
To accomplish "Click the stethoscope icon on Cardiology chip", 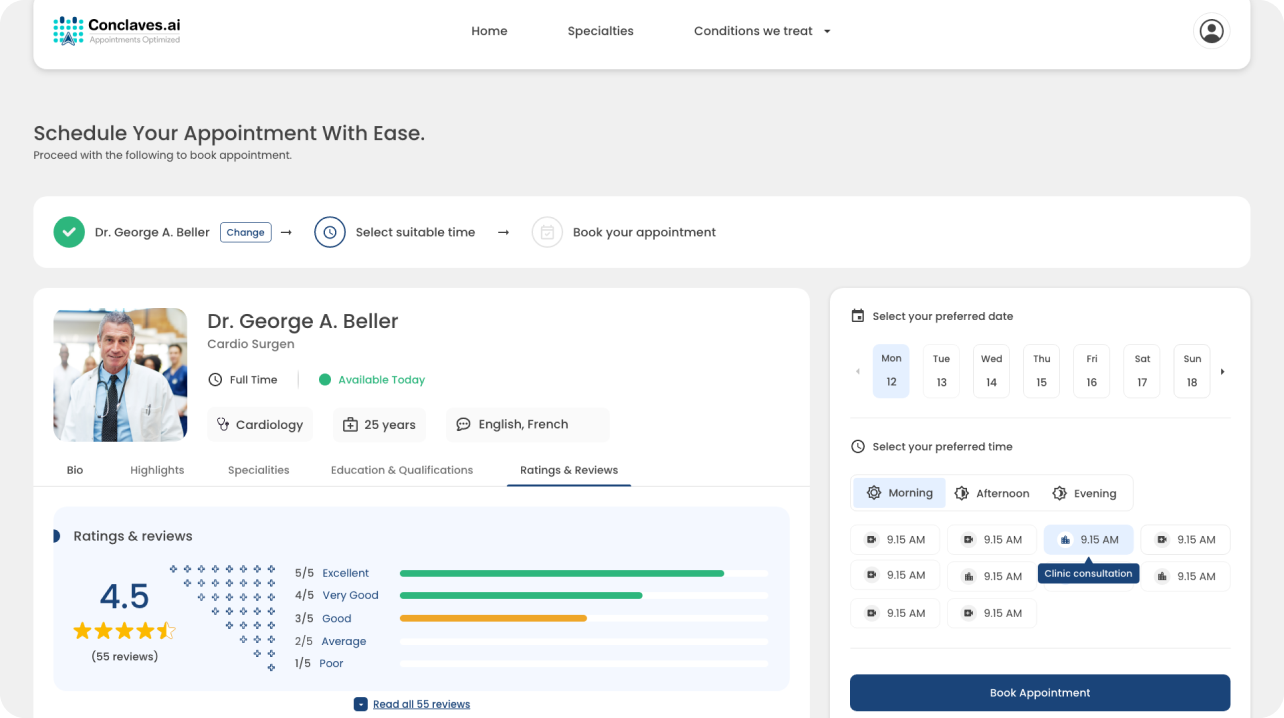I will tap(223, 425).
